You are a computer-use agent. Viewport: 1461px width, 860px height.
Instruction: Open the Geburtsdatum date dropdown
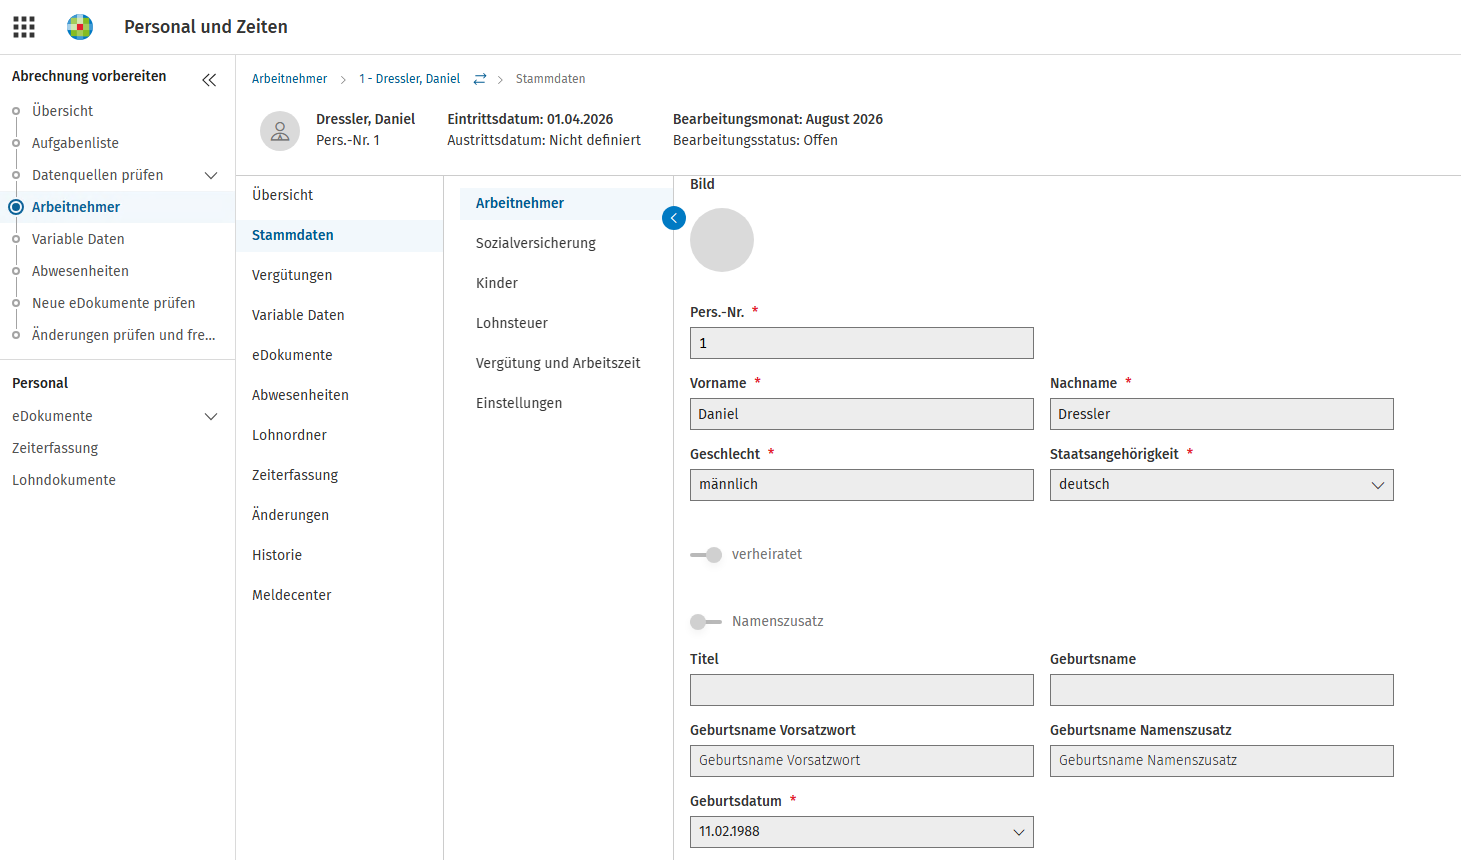click(x=862, y=832)
